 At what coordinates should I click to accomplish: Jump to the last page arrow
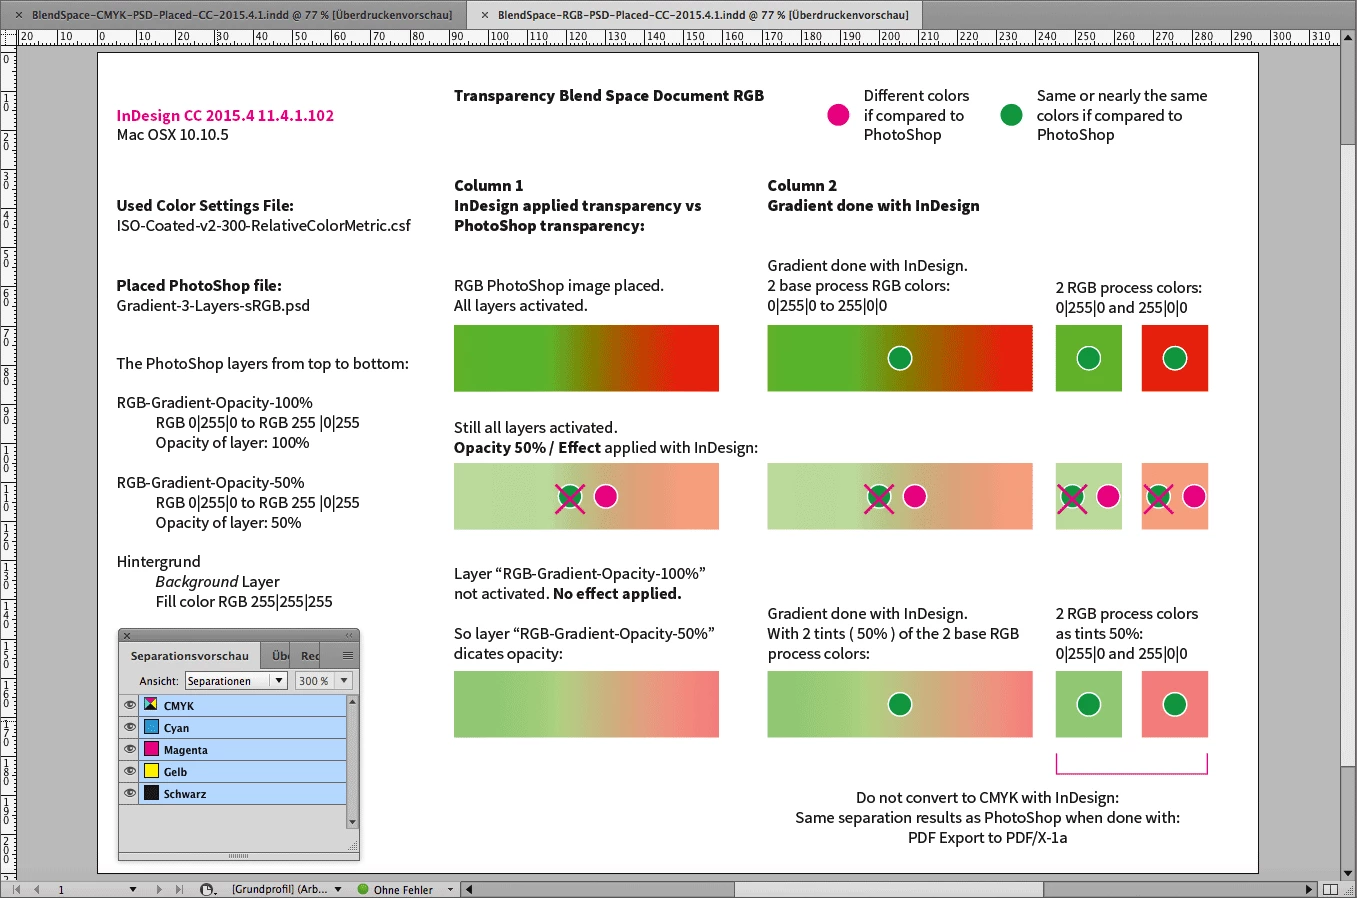pyautogui.click(x=179, y=889)
